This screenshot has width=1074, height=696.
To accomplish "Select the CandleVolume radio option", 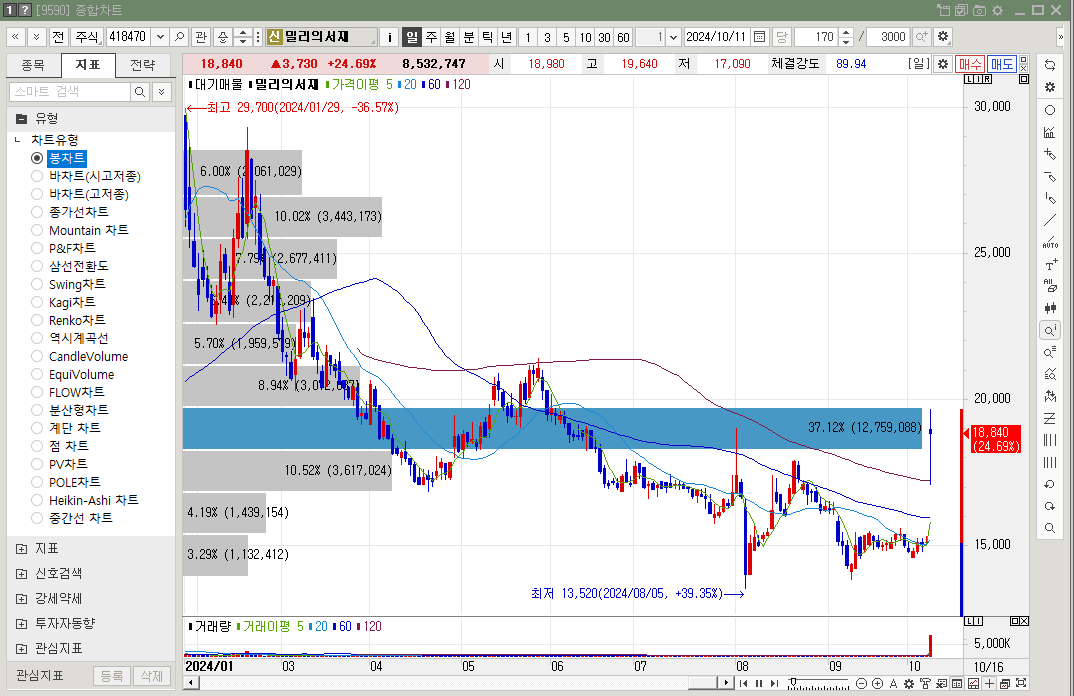I will pos(37,356).
